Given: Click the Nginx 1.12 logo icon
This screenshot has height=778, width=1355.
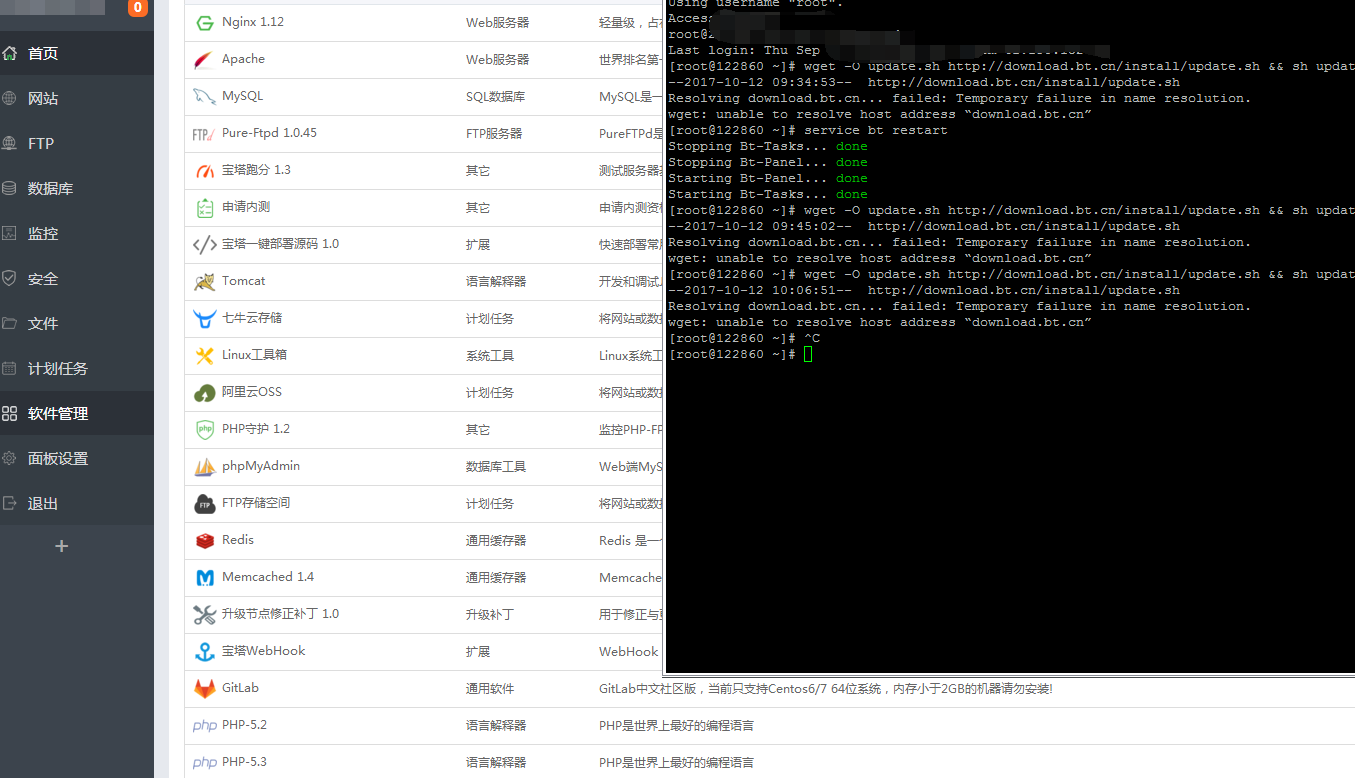Looking at the screenshot, I should click(x=204, y=23).
